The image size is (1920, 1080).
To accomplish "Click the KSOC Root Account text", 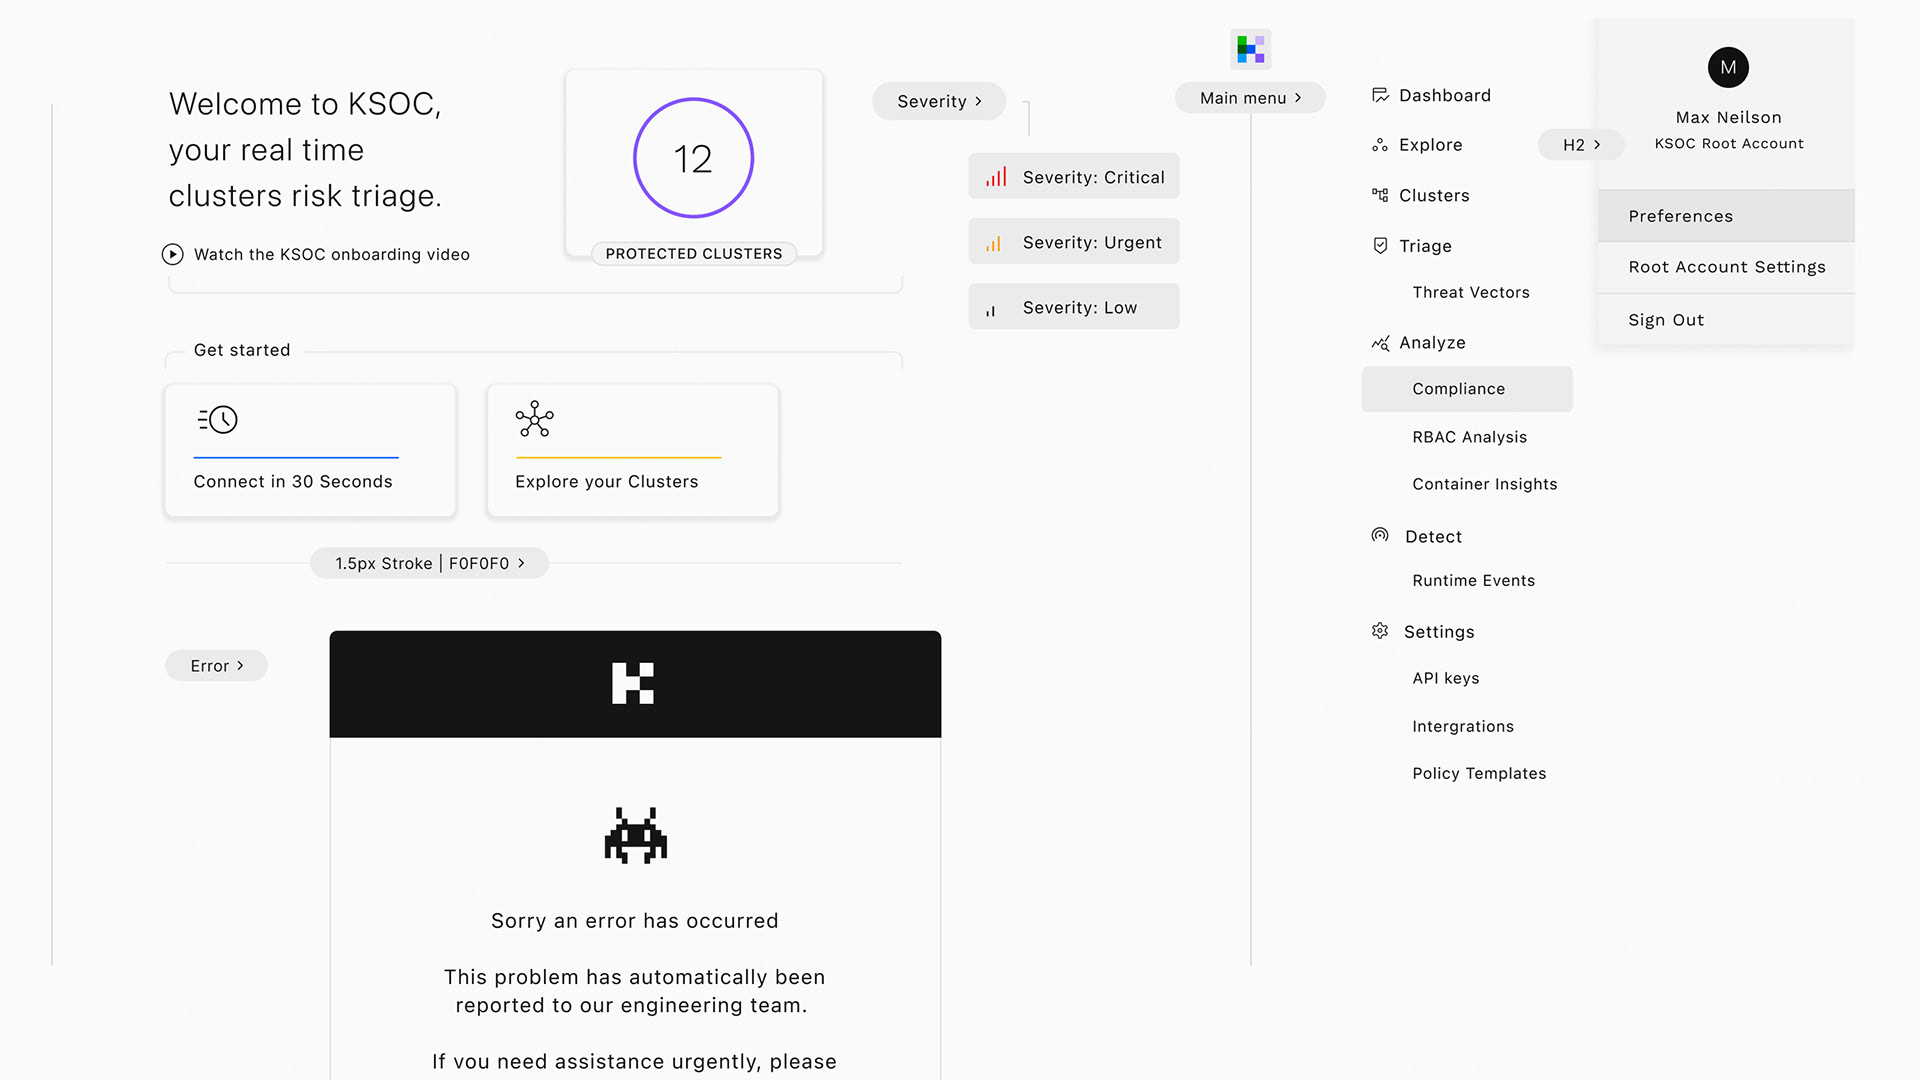I will point(1728,144).
